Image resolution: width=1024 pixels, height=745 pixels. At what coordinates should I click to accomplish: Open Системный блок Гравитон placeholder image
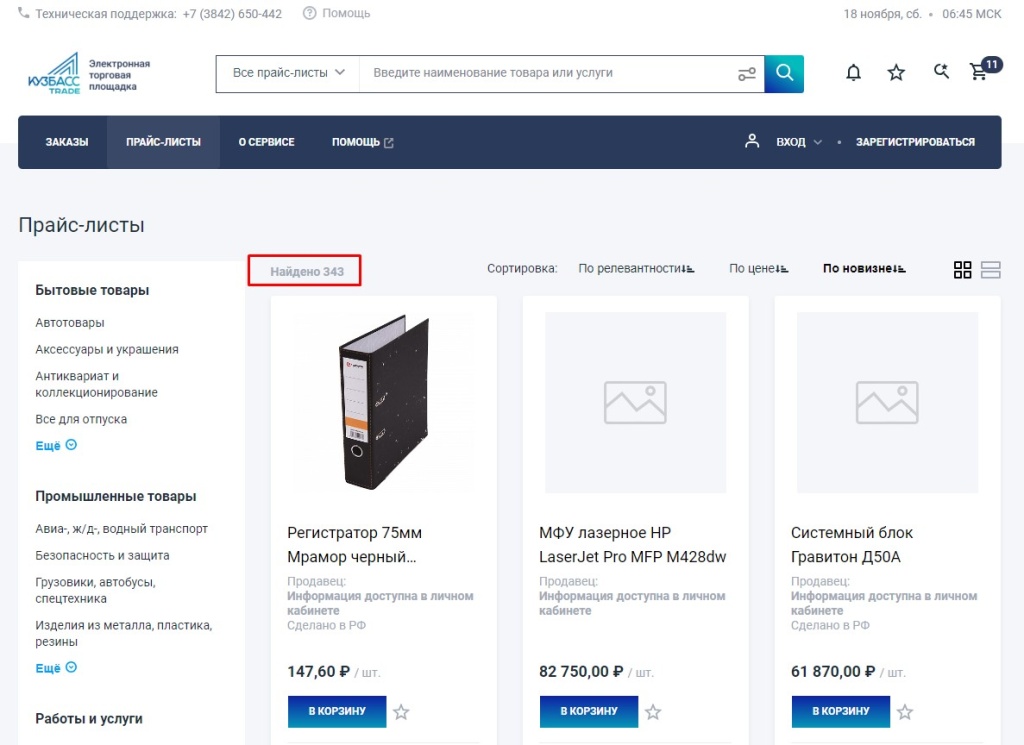click(887, 402)
